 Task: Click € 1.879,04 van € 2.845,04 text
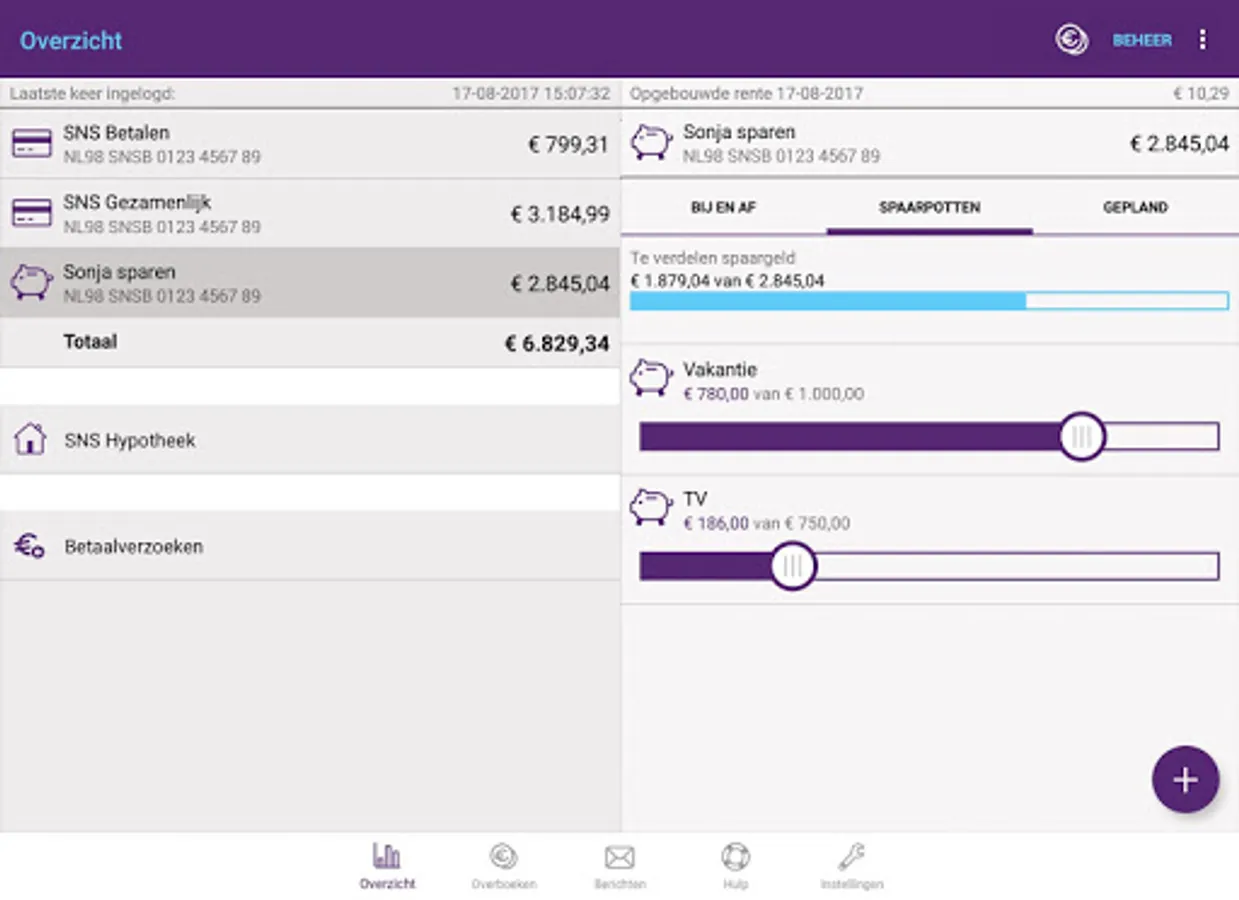point(728,281)
